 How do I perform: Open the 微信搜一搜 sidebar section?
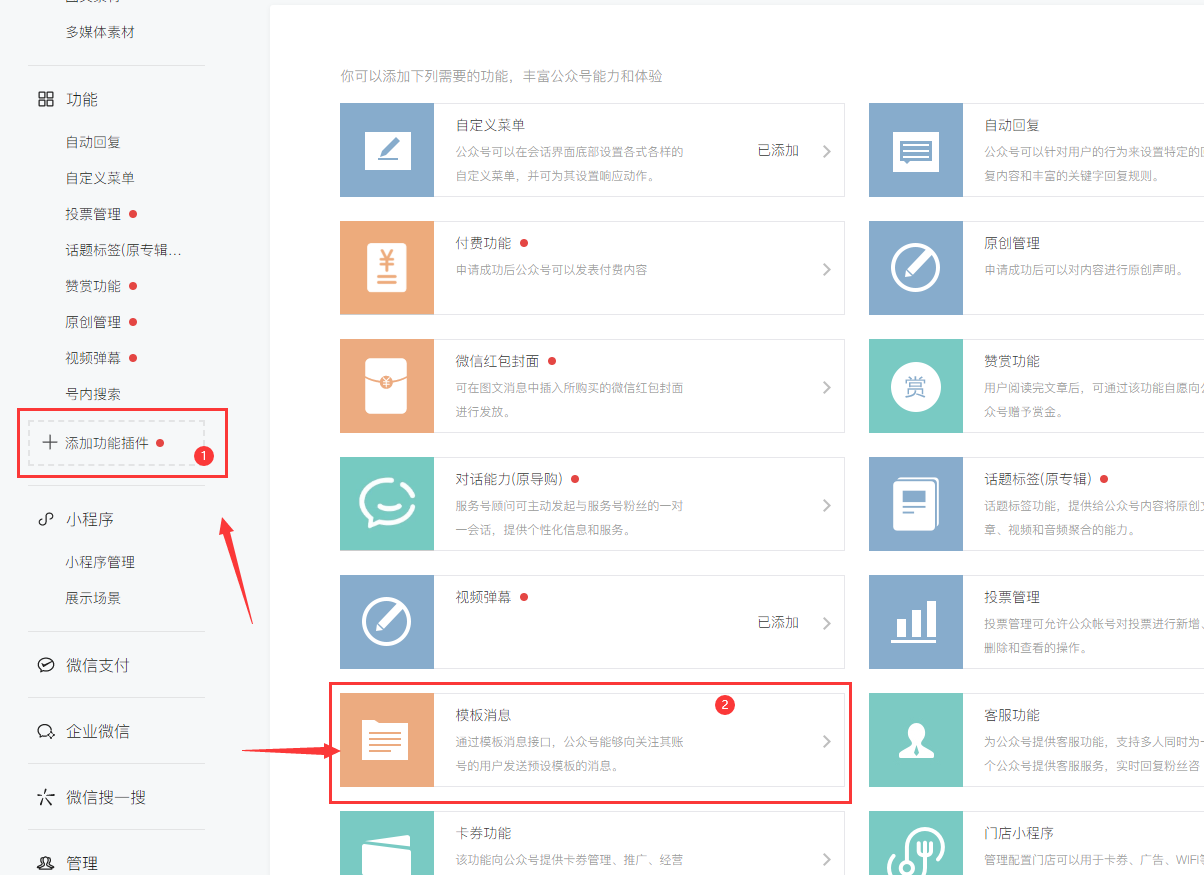tap(106, 797)
